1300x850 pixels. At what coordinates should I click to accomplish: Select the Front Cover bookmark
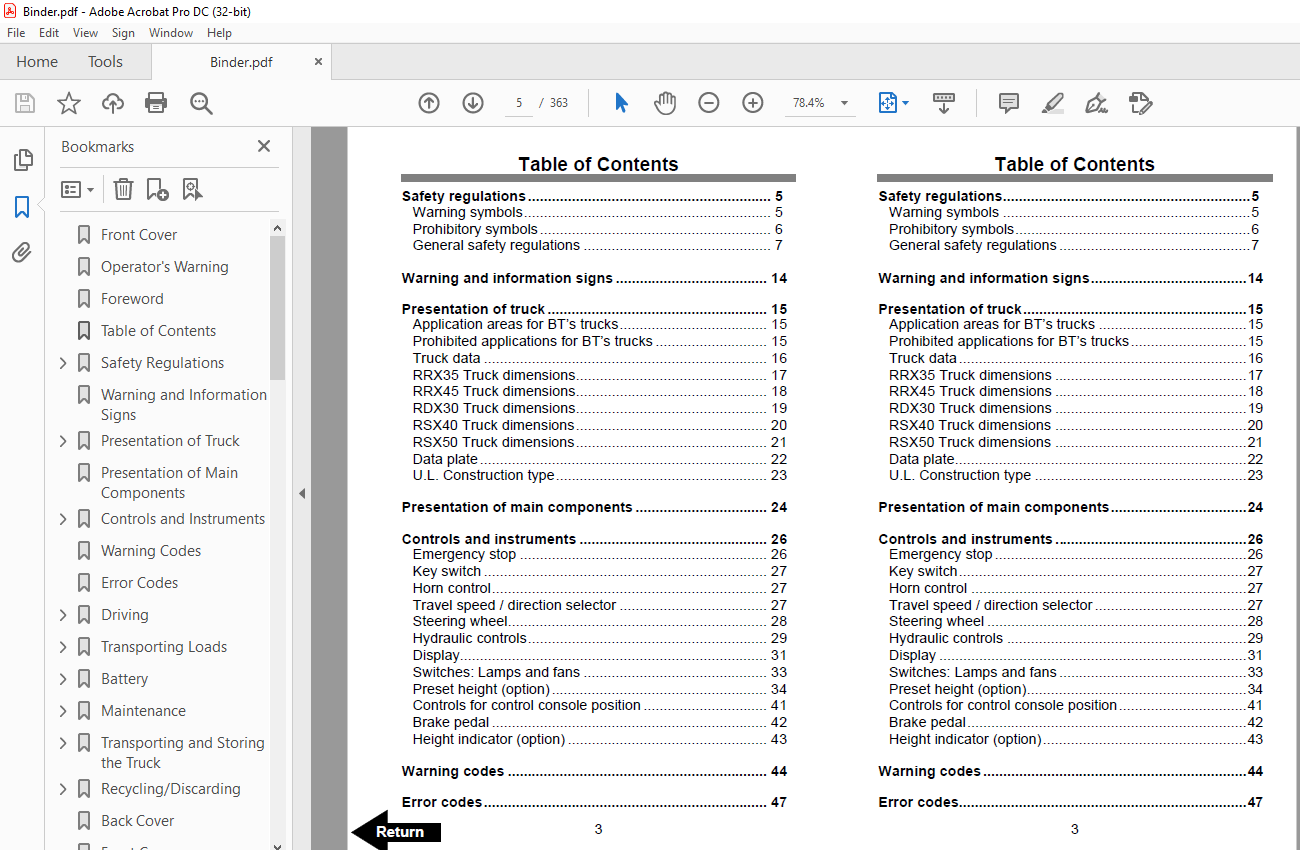pos(139,235)
